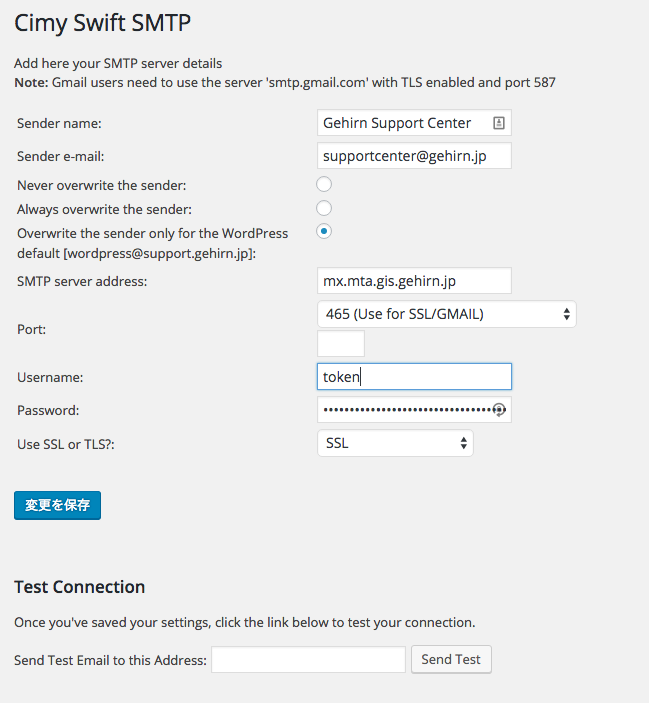Expand the SSL or TLS dropdown
The height and width of the screenshot is (703, 649).
click(x=395, y=443)
